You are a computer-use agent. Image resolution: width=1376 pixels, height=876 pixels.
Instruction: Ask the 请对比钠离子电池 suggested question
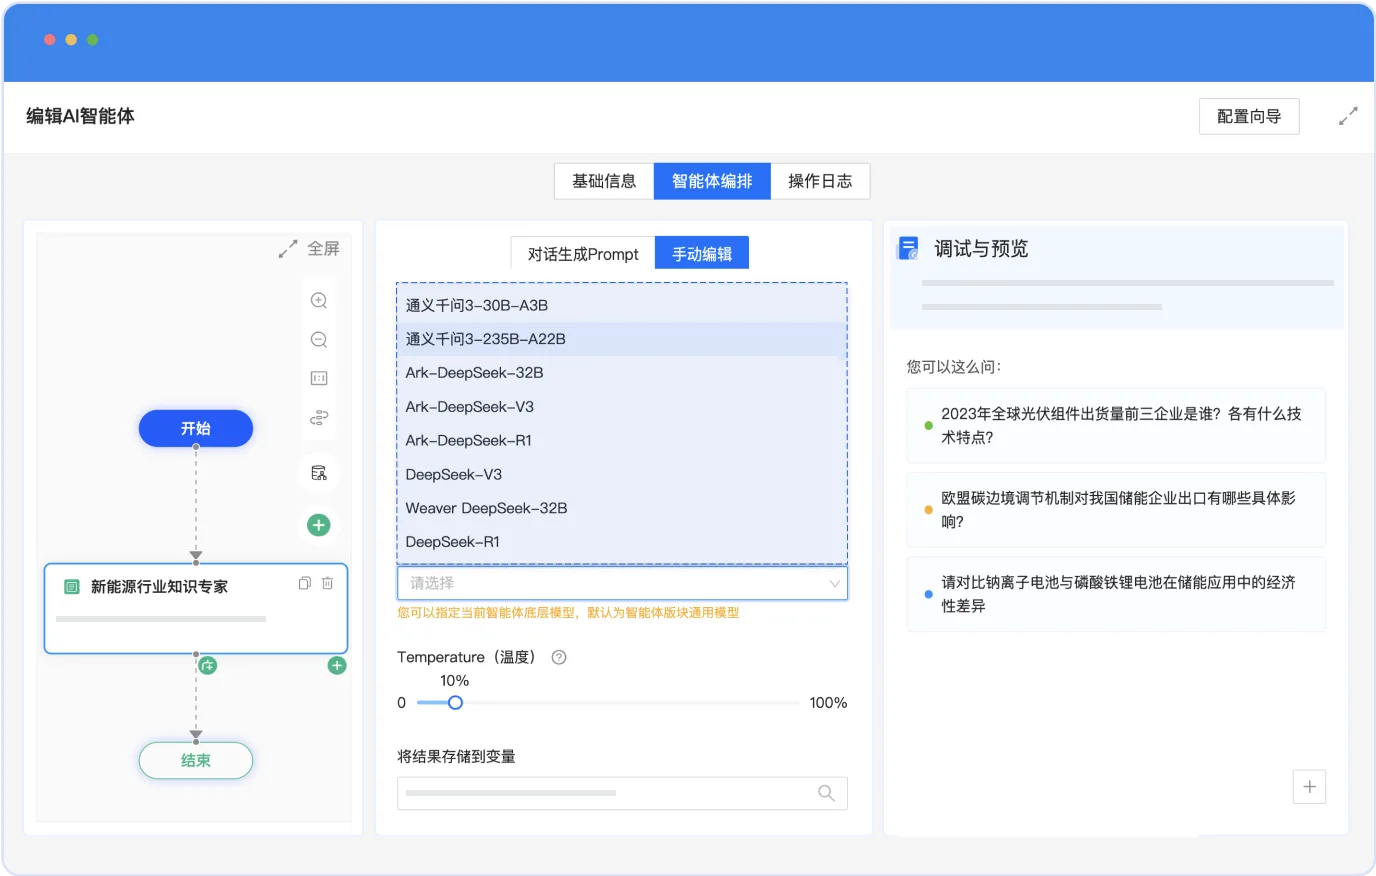click(x=1116, y=594)
